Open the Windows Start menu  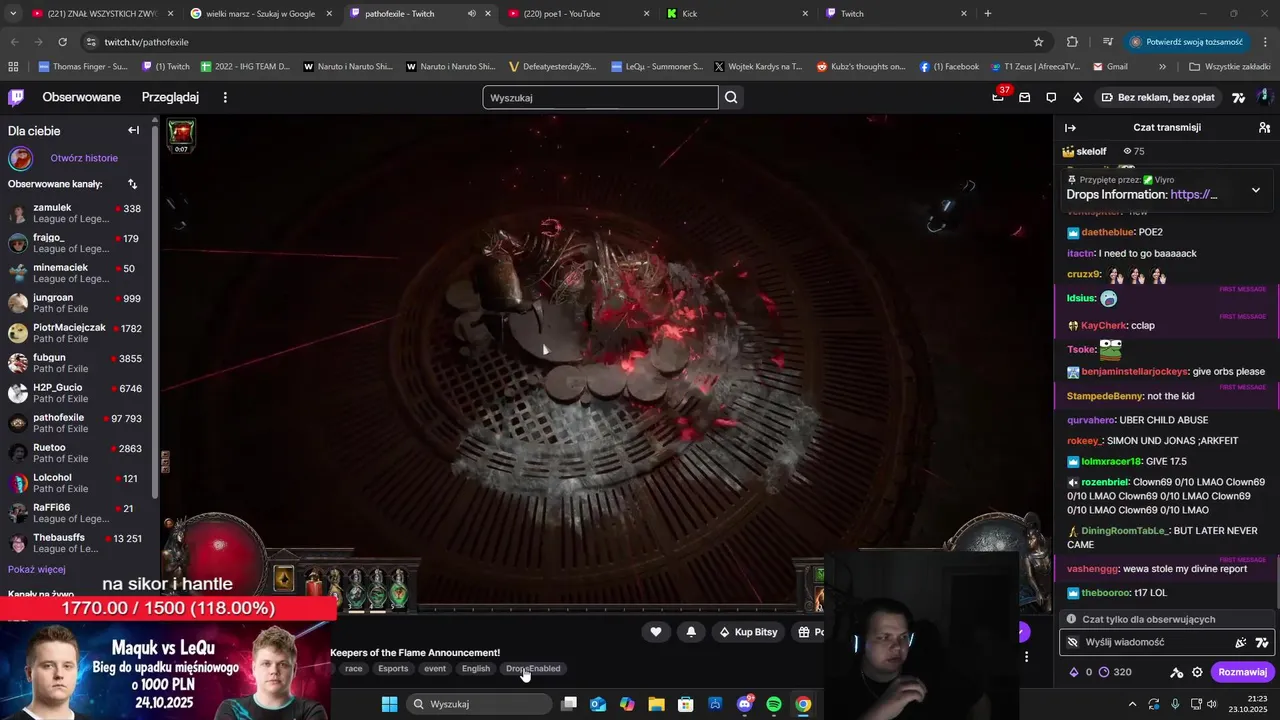[389, 704]
